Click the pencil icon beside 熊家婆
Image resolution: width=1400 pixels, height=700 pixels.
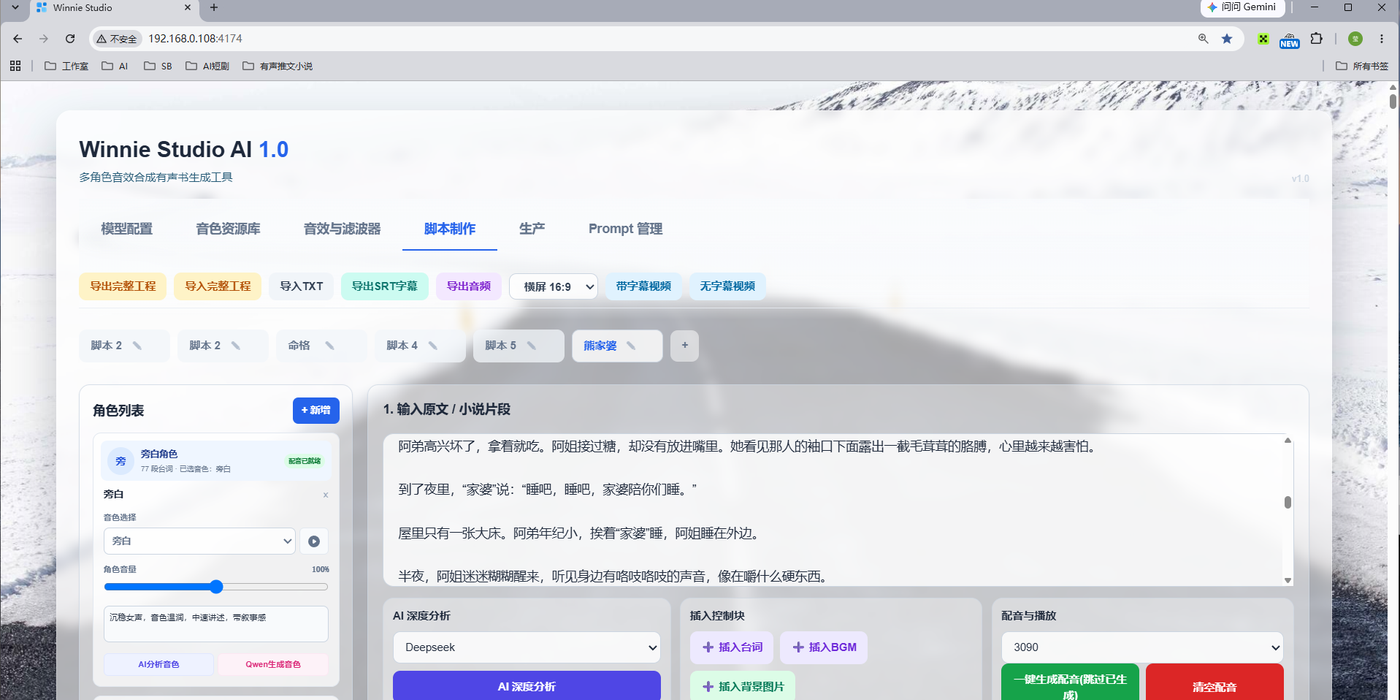(x=630, y=346)
